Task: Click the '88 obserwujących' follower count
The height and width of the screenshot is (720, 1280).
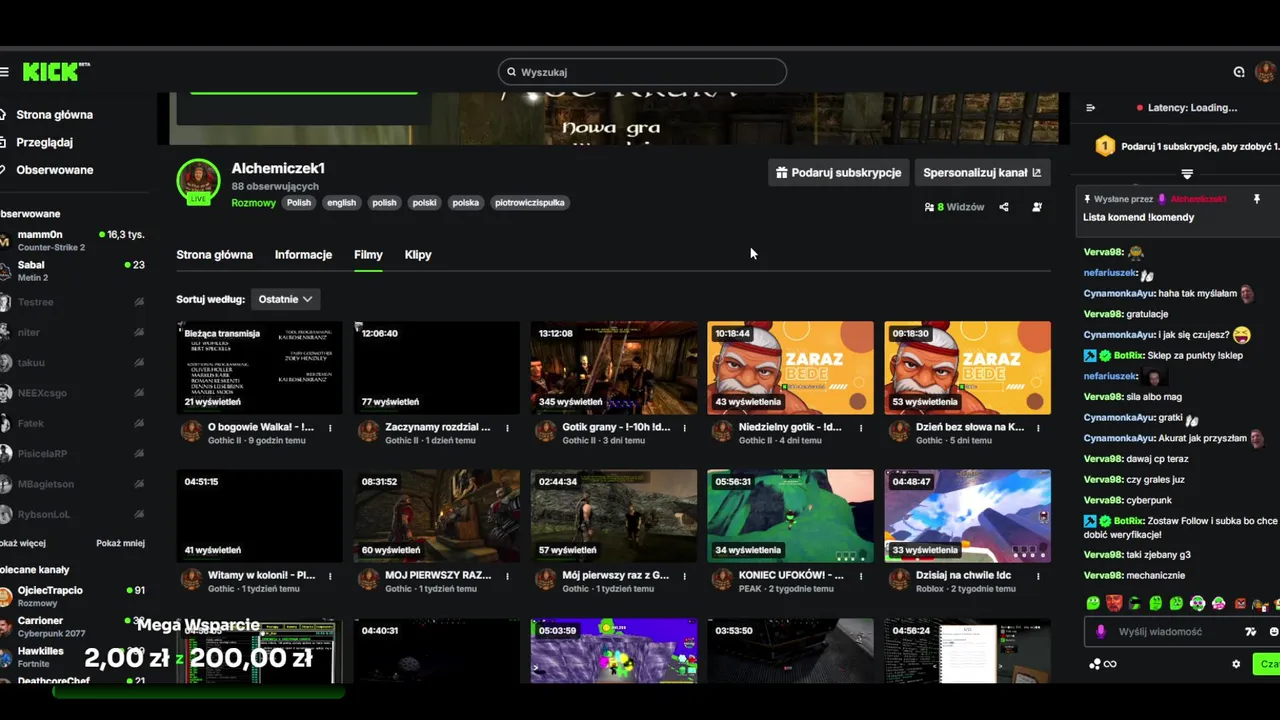Action: point(275,186)
